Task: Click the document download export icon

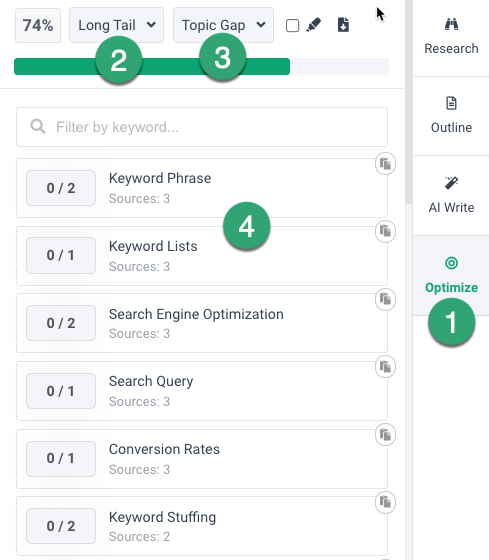Action: [343, 25]
